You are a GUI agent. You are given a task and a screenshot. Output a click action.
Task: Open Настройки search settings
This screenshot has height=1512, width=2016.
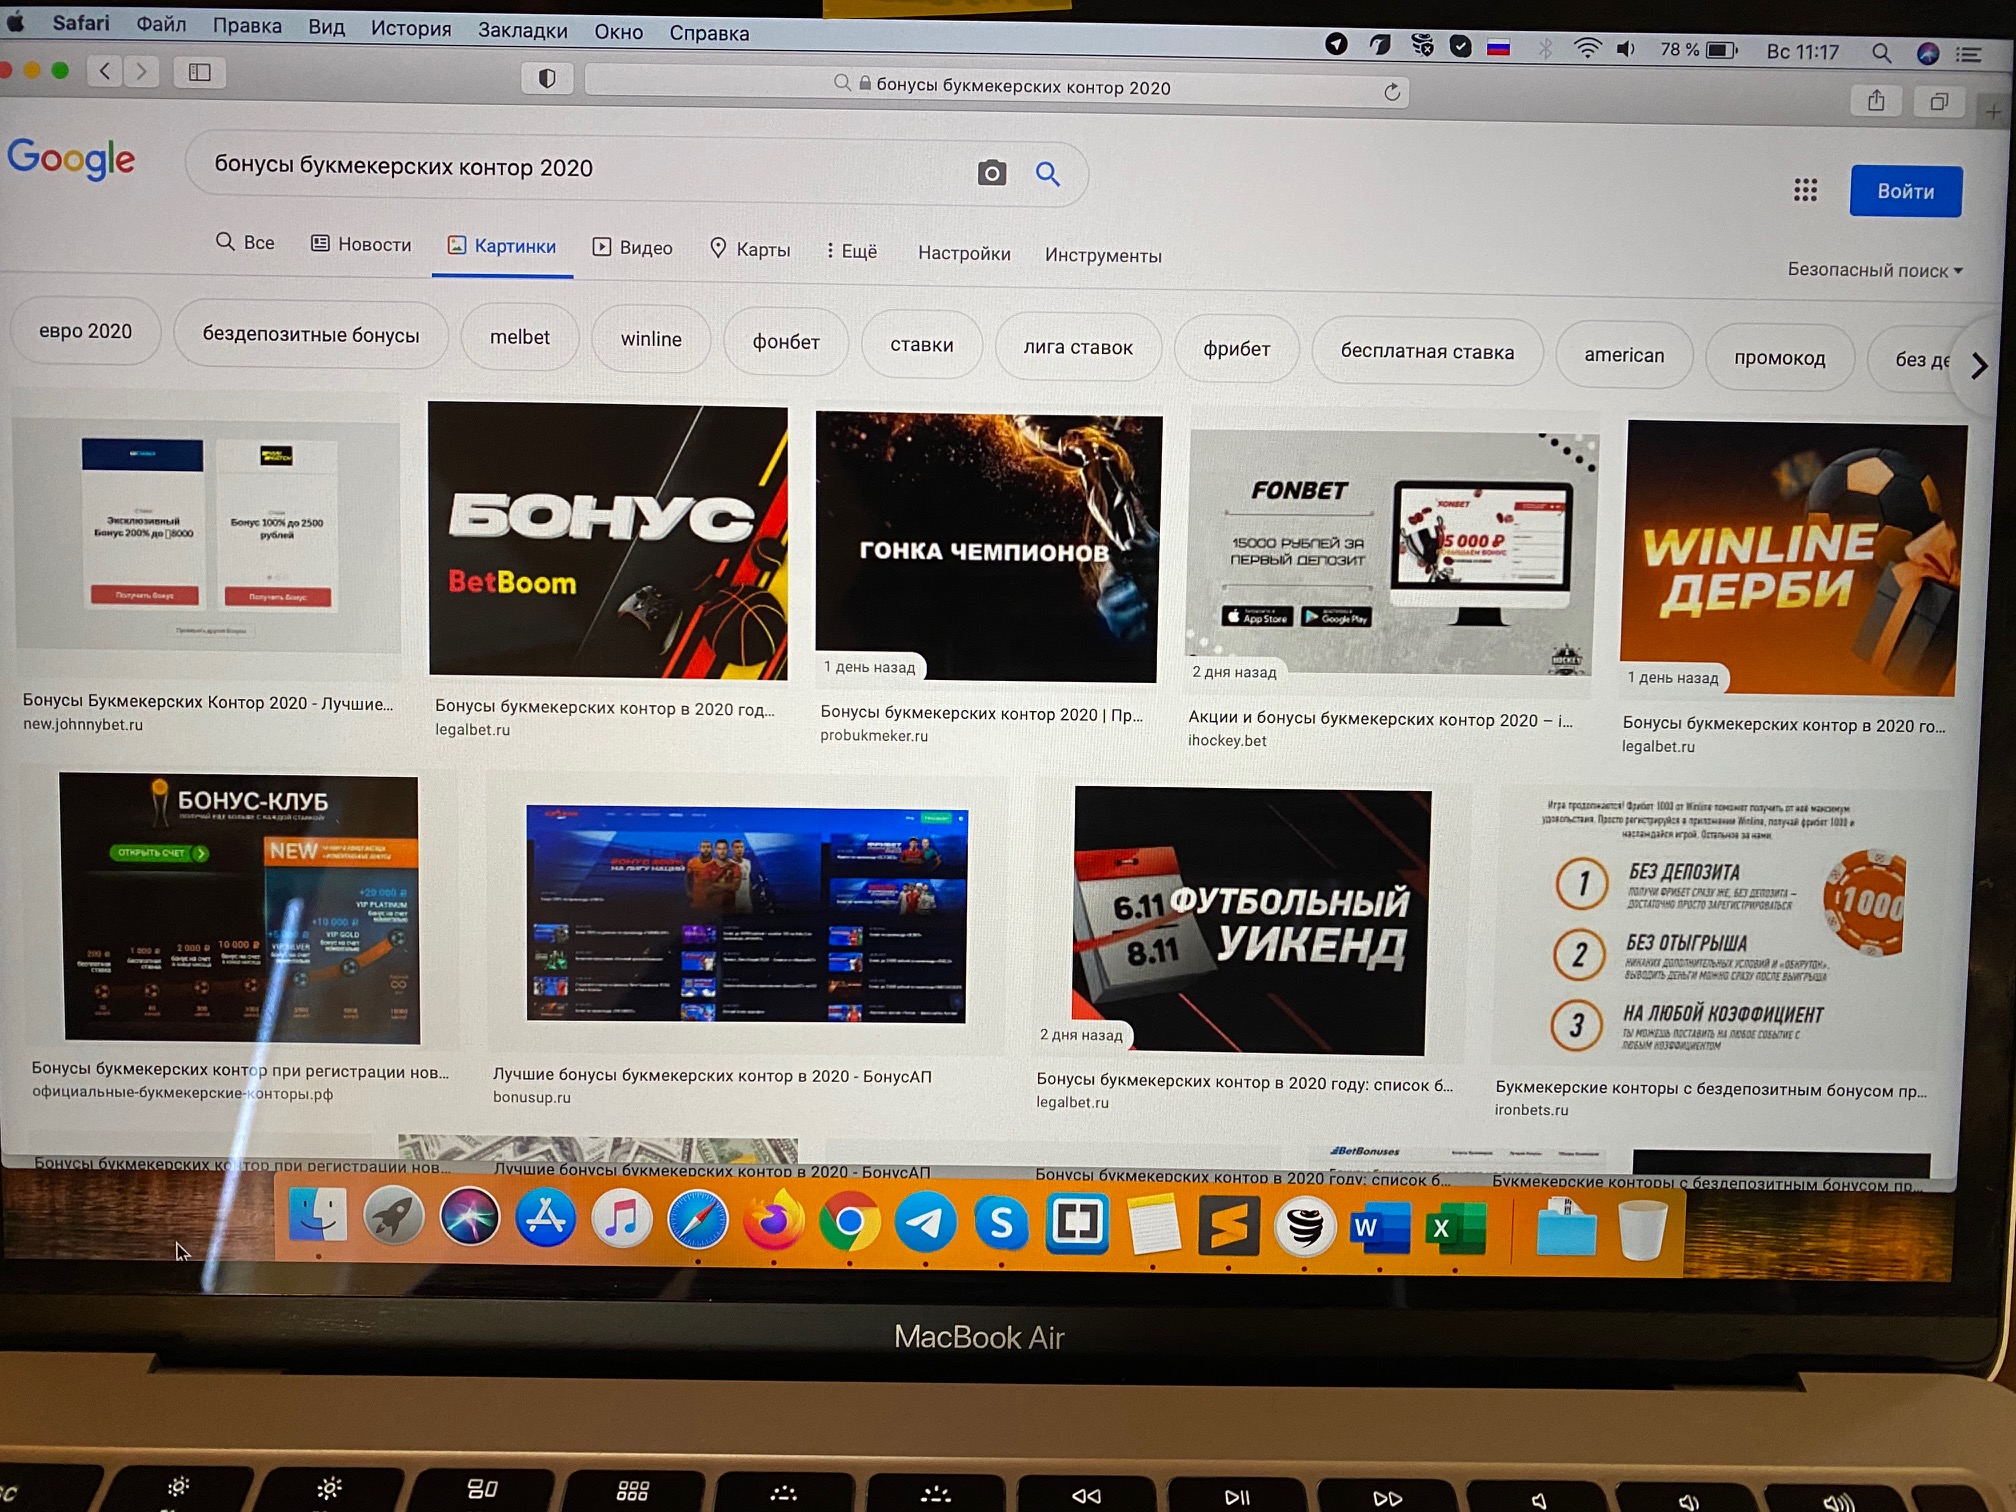pos(964,253)
